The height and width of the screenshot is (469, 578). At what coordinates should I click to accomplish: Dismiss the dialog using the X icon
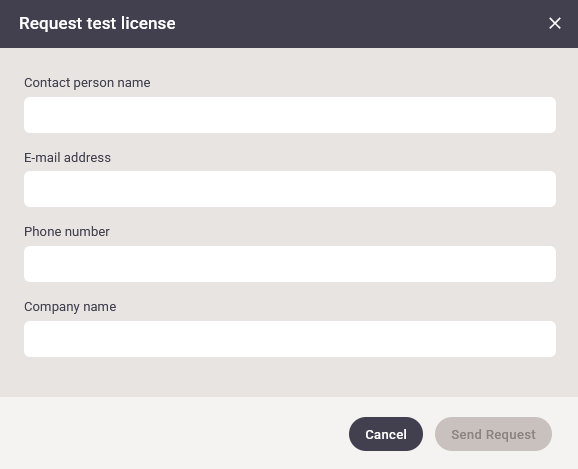[x=554, y=23]
